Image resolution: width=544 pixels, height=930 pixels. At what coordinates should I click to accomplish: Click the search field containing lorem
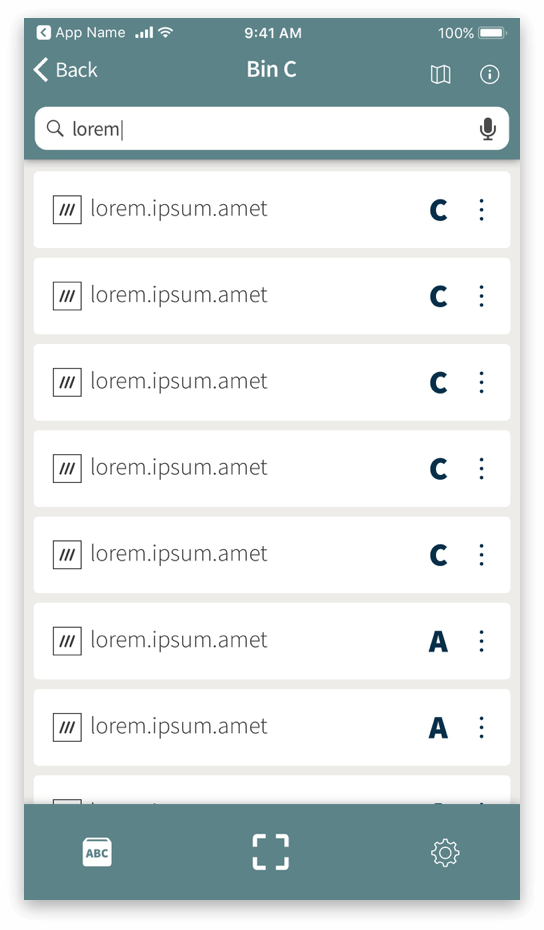tap(272, 129)
